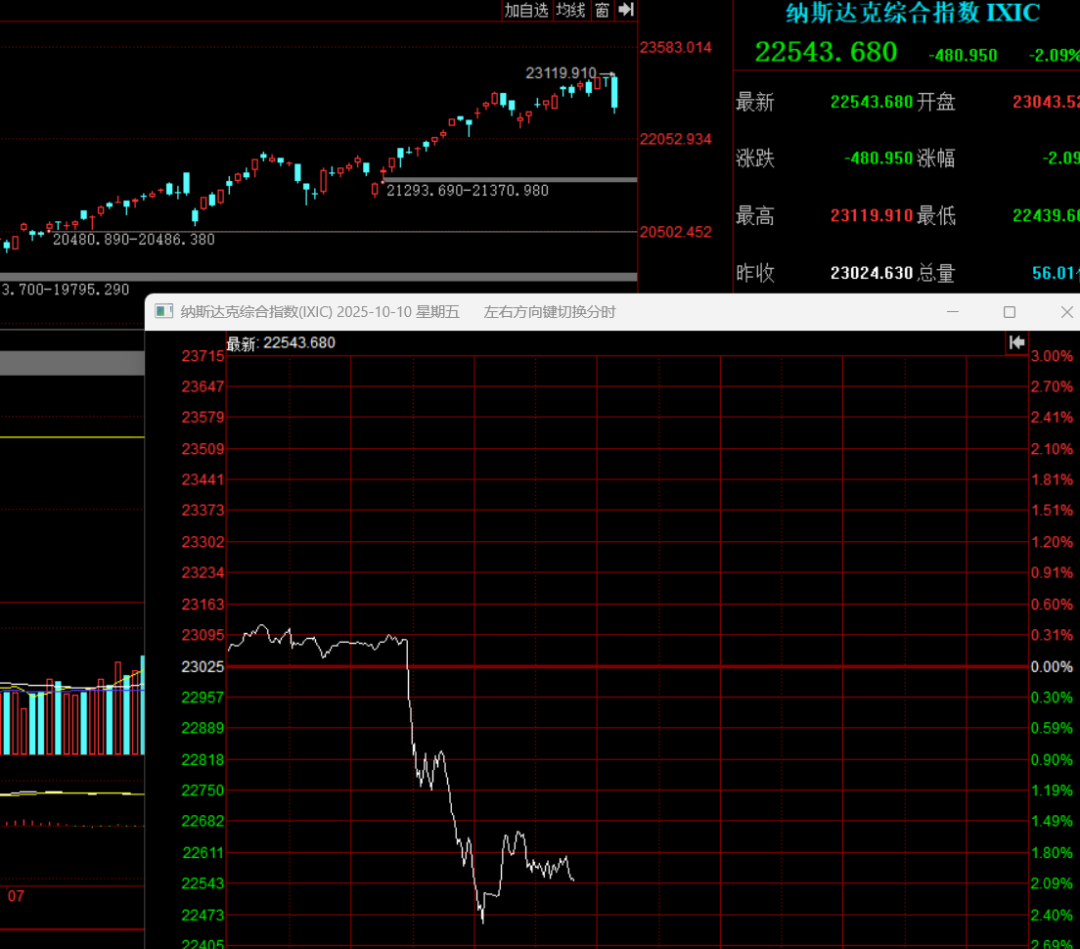Click the 加自选 add-to-watchlist button
The width and height of the screenshot is (1080, 949).
click(x=526, y=10)
